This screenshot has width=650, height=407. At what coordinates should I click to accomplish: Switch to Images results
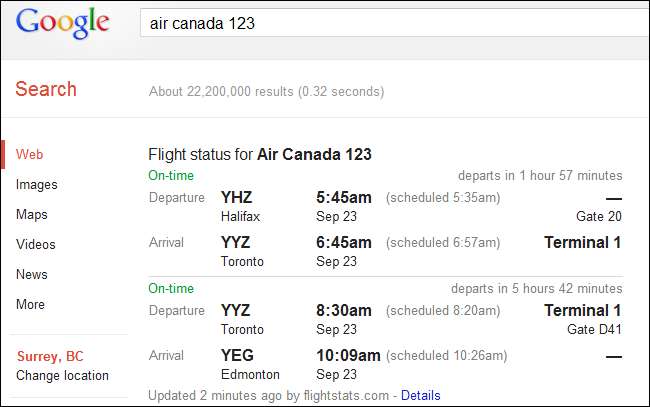(x=37, y=185)
